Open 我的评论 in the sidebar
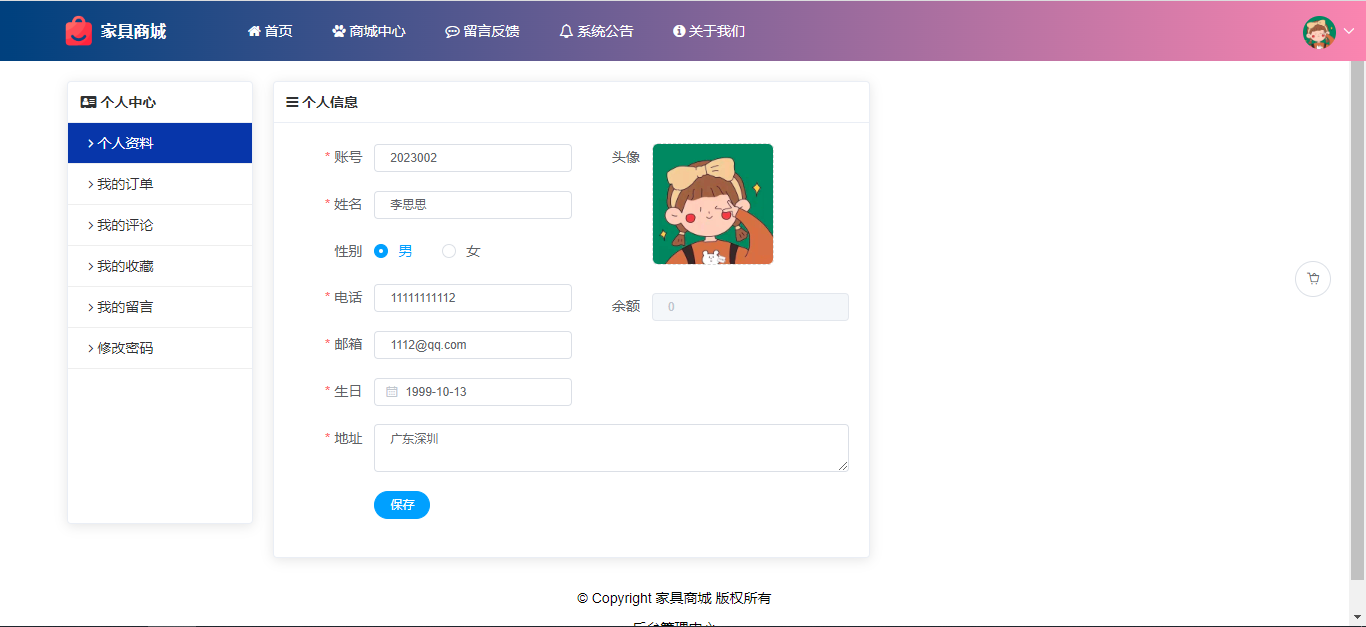 [x=160, y=225]
